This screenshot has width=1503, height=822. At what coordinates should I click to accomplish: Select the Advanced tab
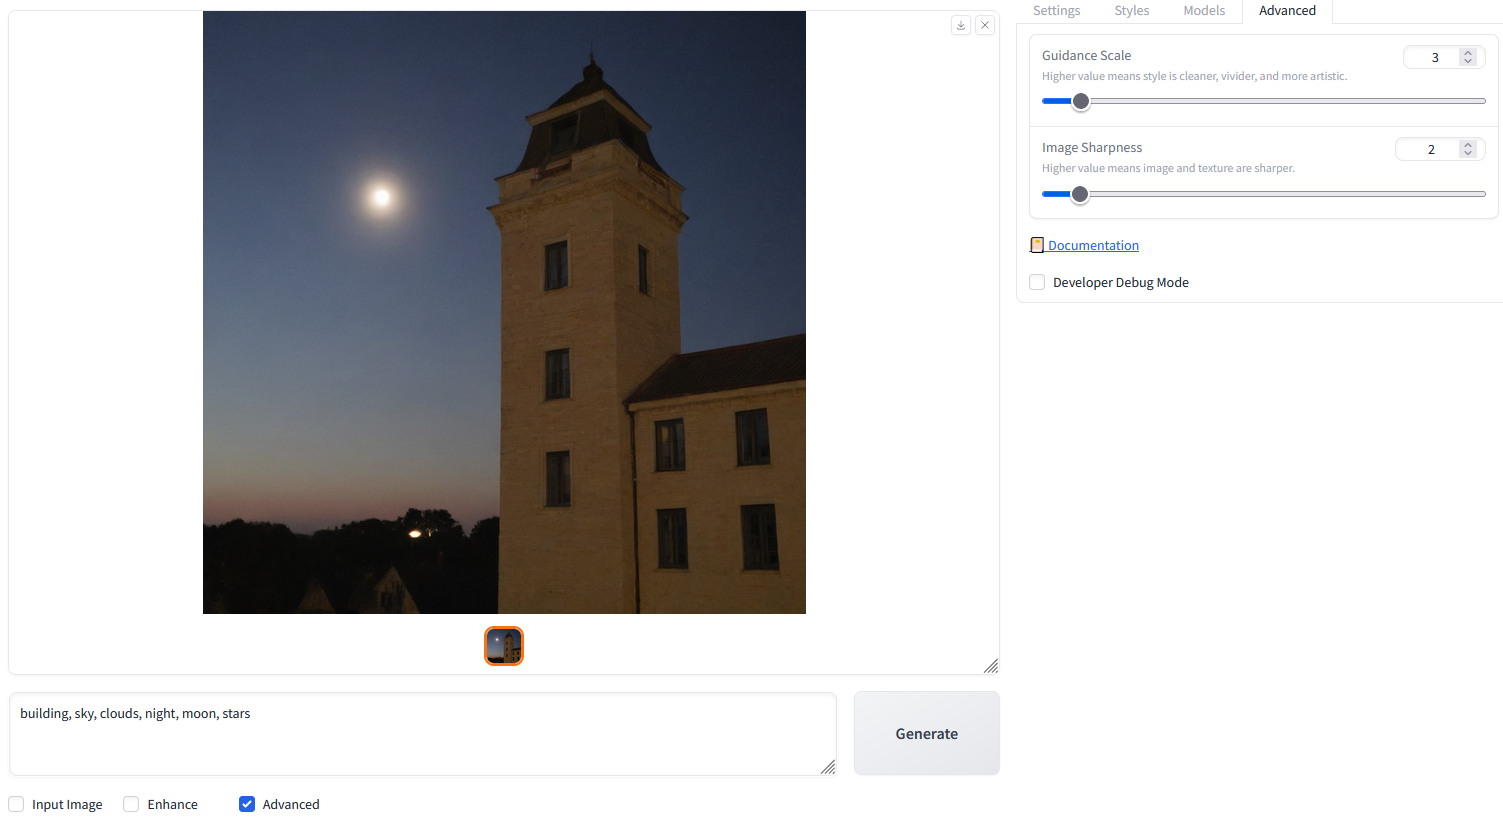pyautogui.click(x=1287, y=11)
